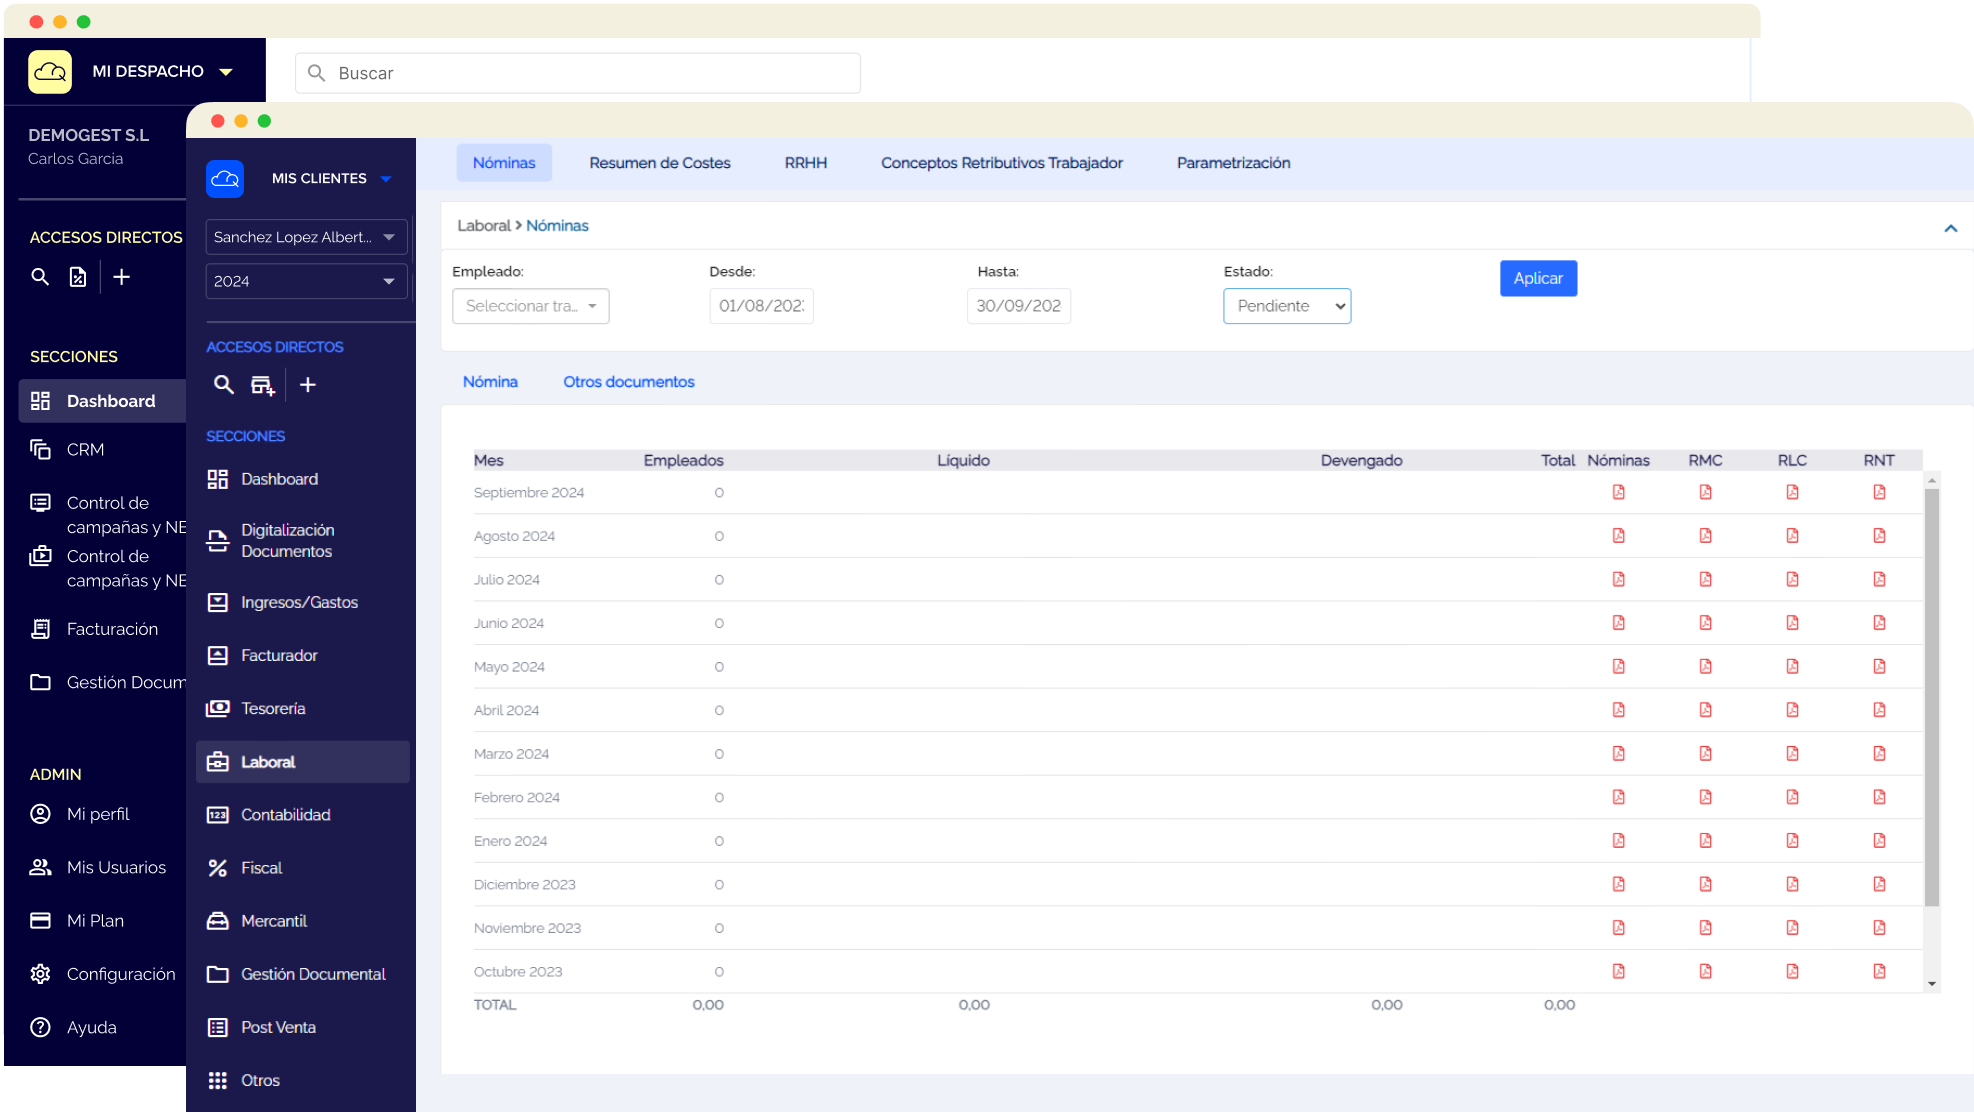Expand the Mis Clientes dropdown arrow
The width and height of the screenshot is (1974, 1112).
click(x=386, y=179)
